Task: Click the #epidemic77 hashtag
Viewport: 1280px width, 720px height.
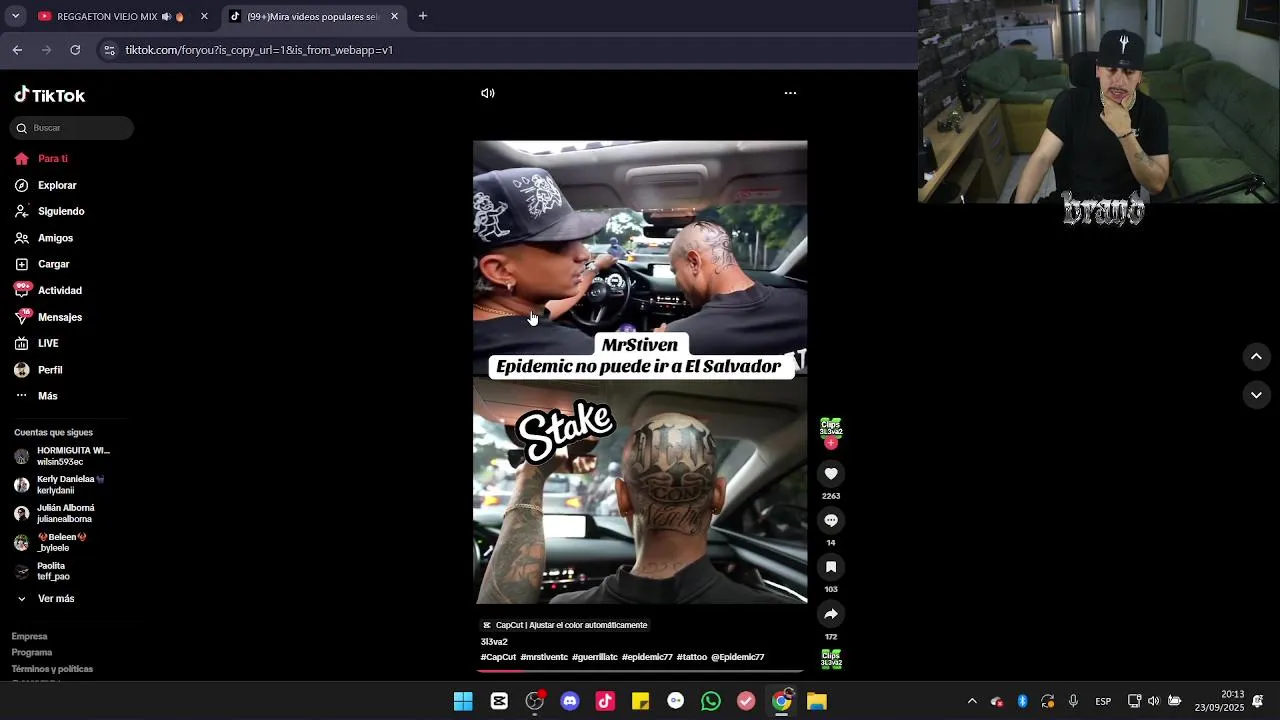Action: tap(647, 657)
